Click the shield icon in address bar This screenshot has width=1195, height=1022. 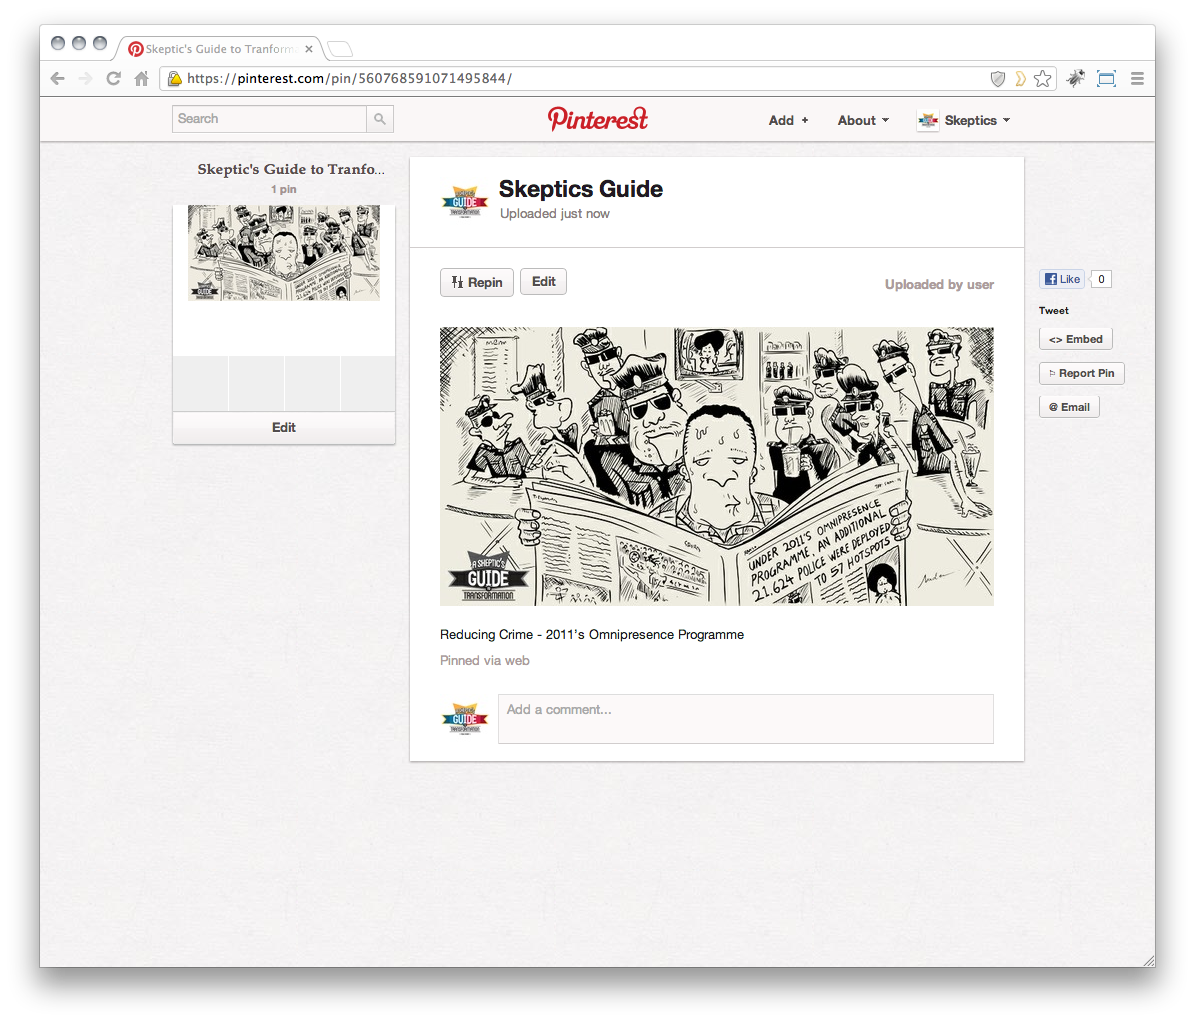tap(997, 78)
